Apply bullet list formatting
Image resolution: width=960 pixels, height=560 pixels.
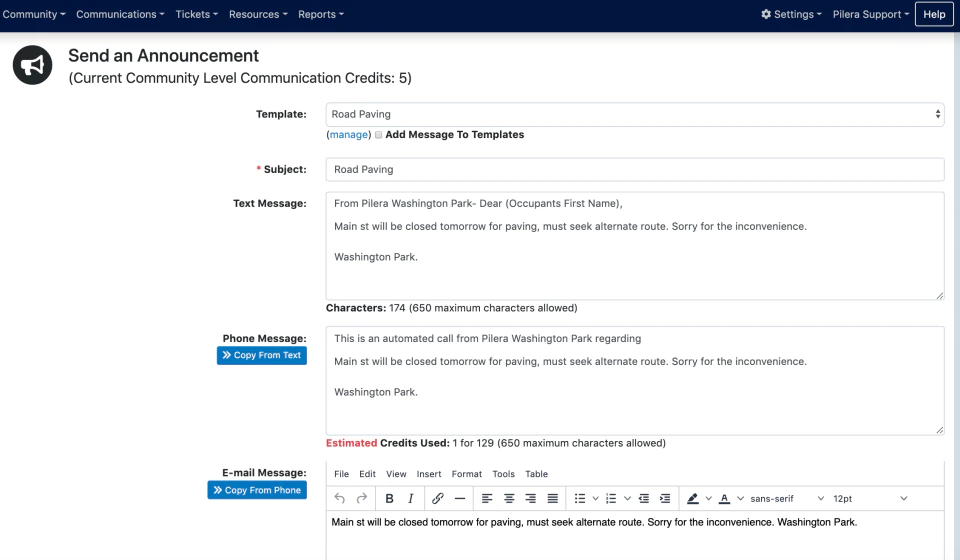pyautogui.click(x=580, y=499)
